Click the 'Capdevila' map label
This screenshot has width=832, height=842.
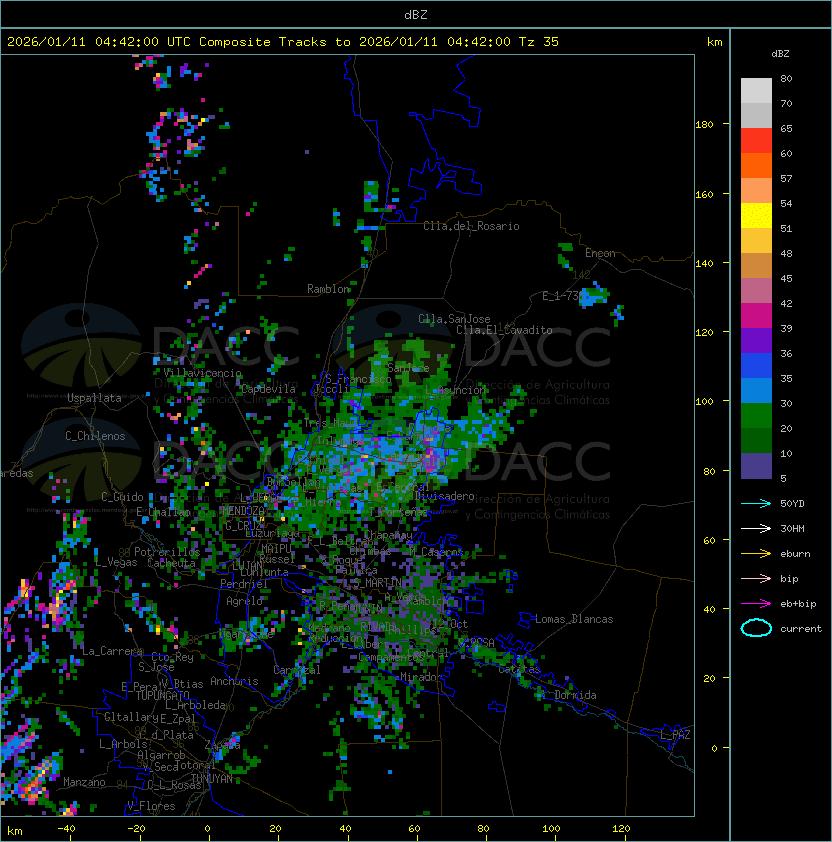[x=269, y=389]
